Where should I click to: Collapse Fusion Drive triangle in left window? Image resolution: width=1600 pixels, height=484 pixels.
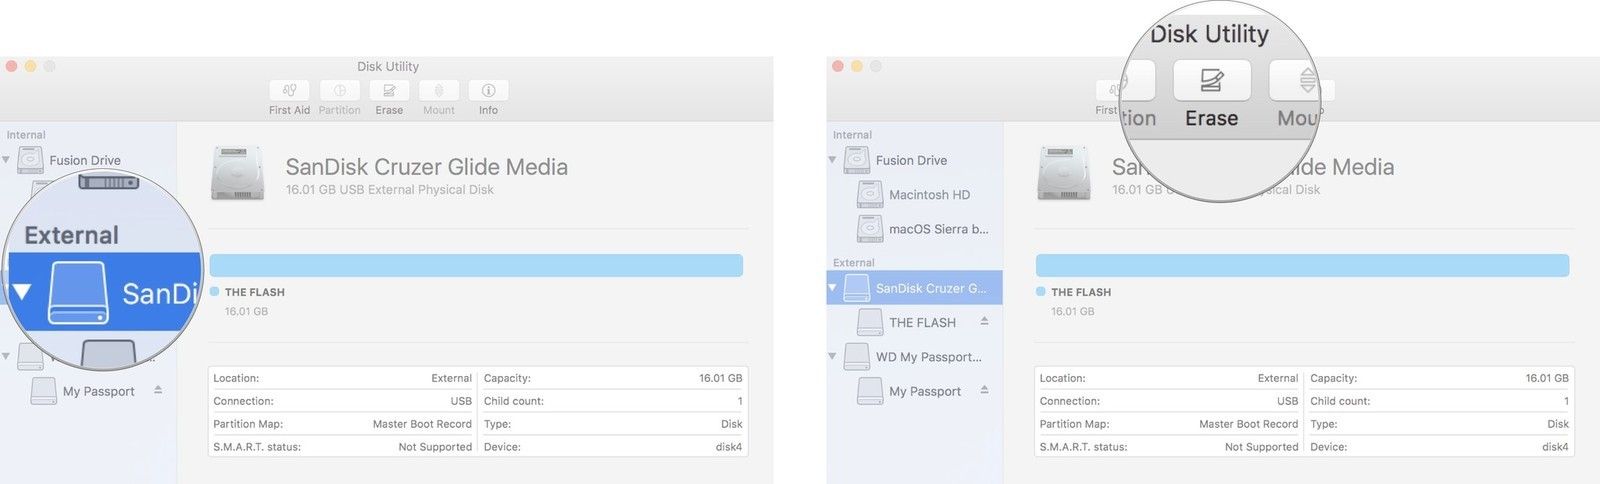(6, 160)
